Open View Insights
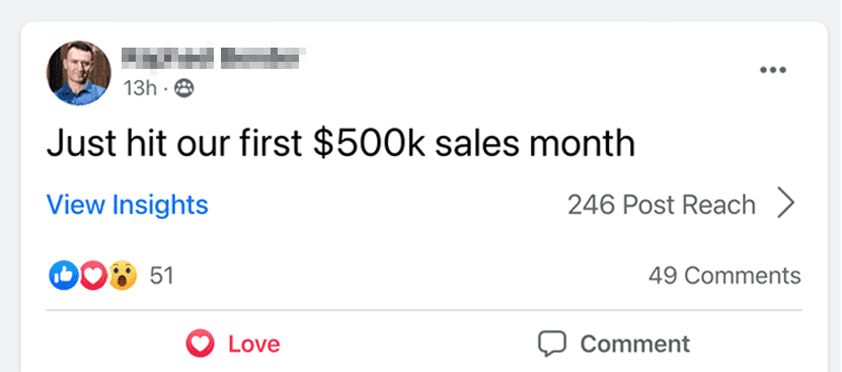Screen dimensions: 842x372 [x=127, y=205]
